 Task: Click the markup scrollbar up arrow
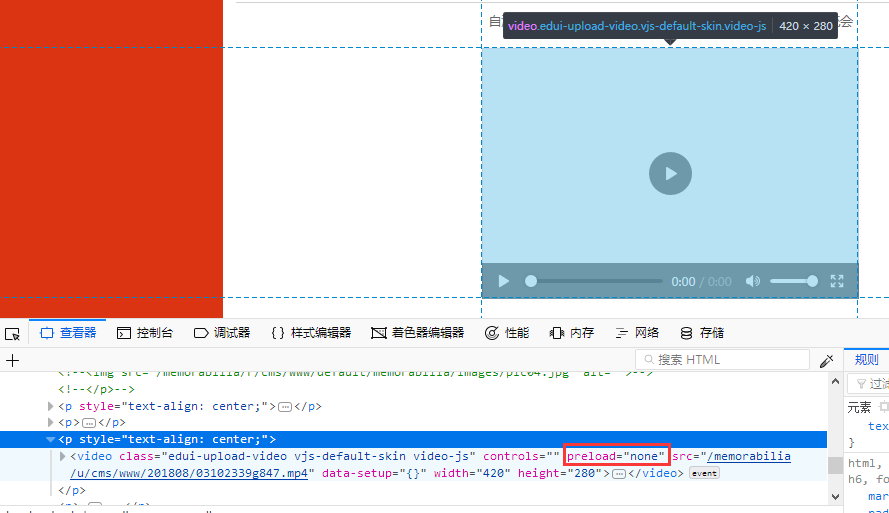click(835, 381)
